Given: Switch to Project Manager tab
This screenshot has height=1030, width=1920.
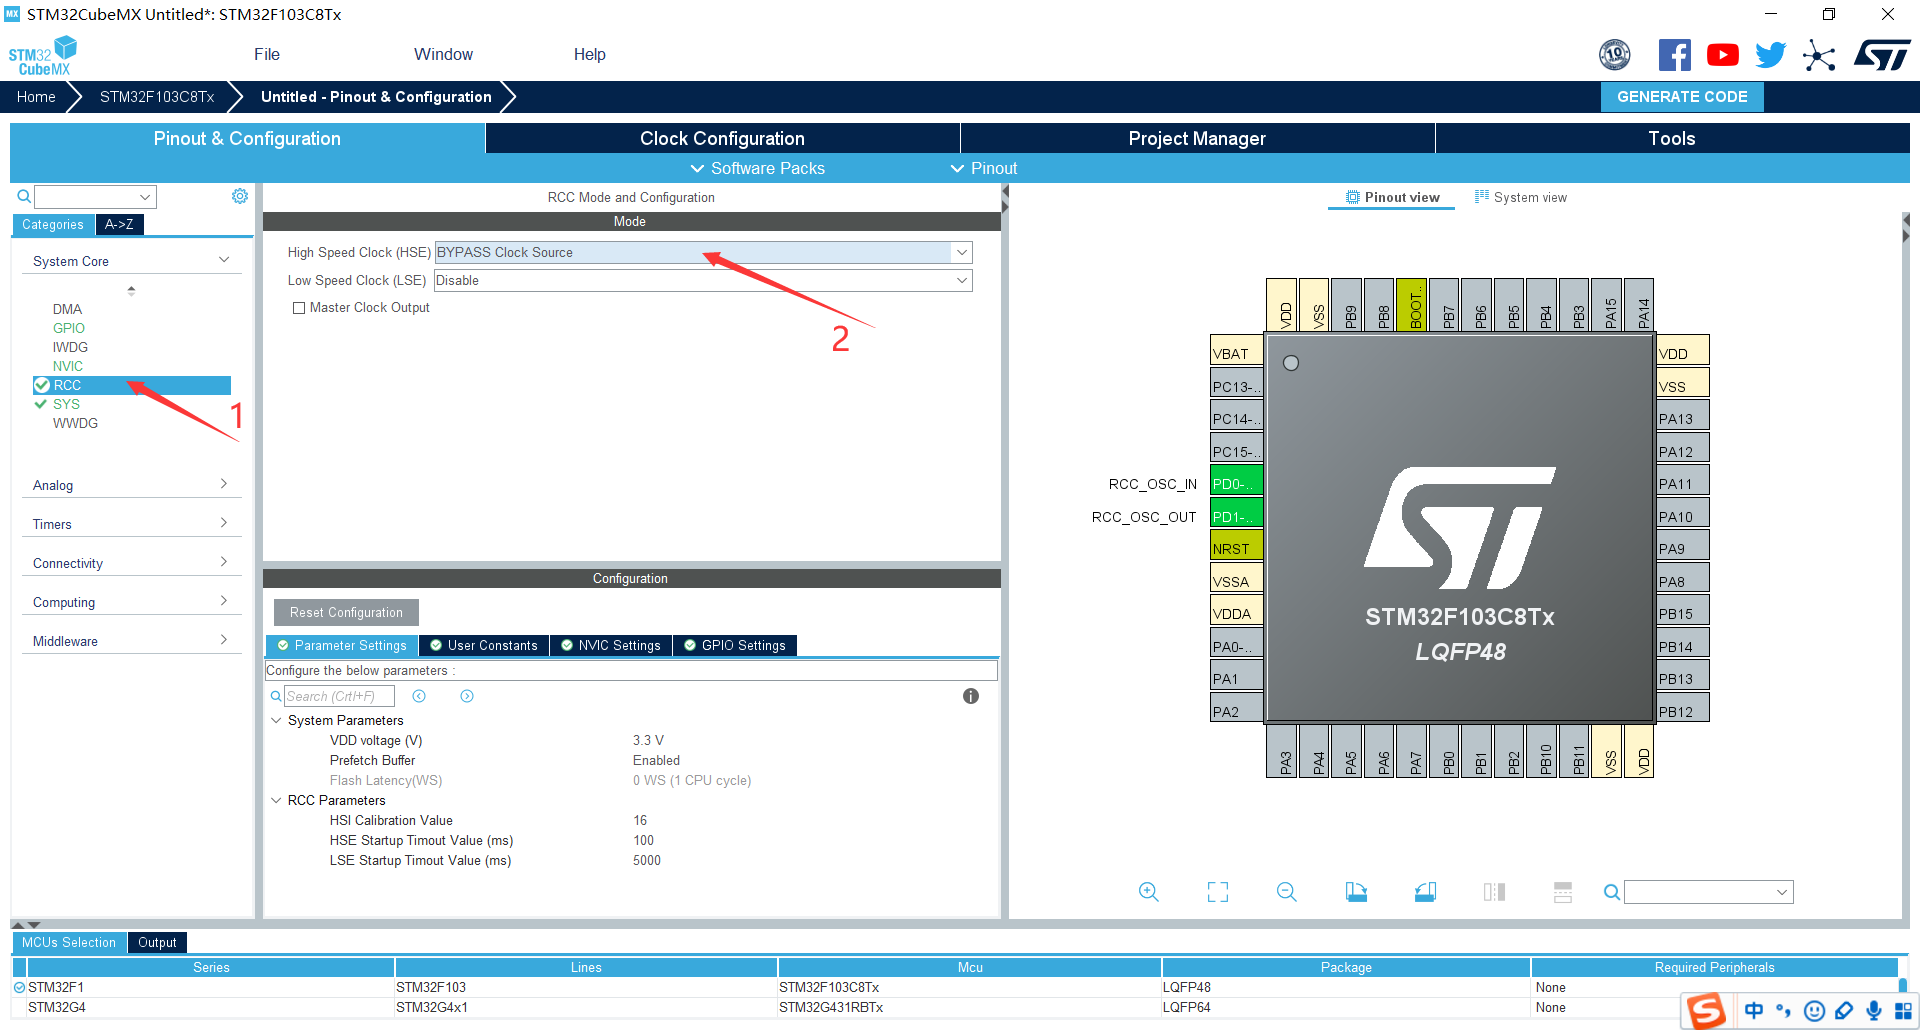Looking at the screenshot, I should 1197,138.
